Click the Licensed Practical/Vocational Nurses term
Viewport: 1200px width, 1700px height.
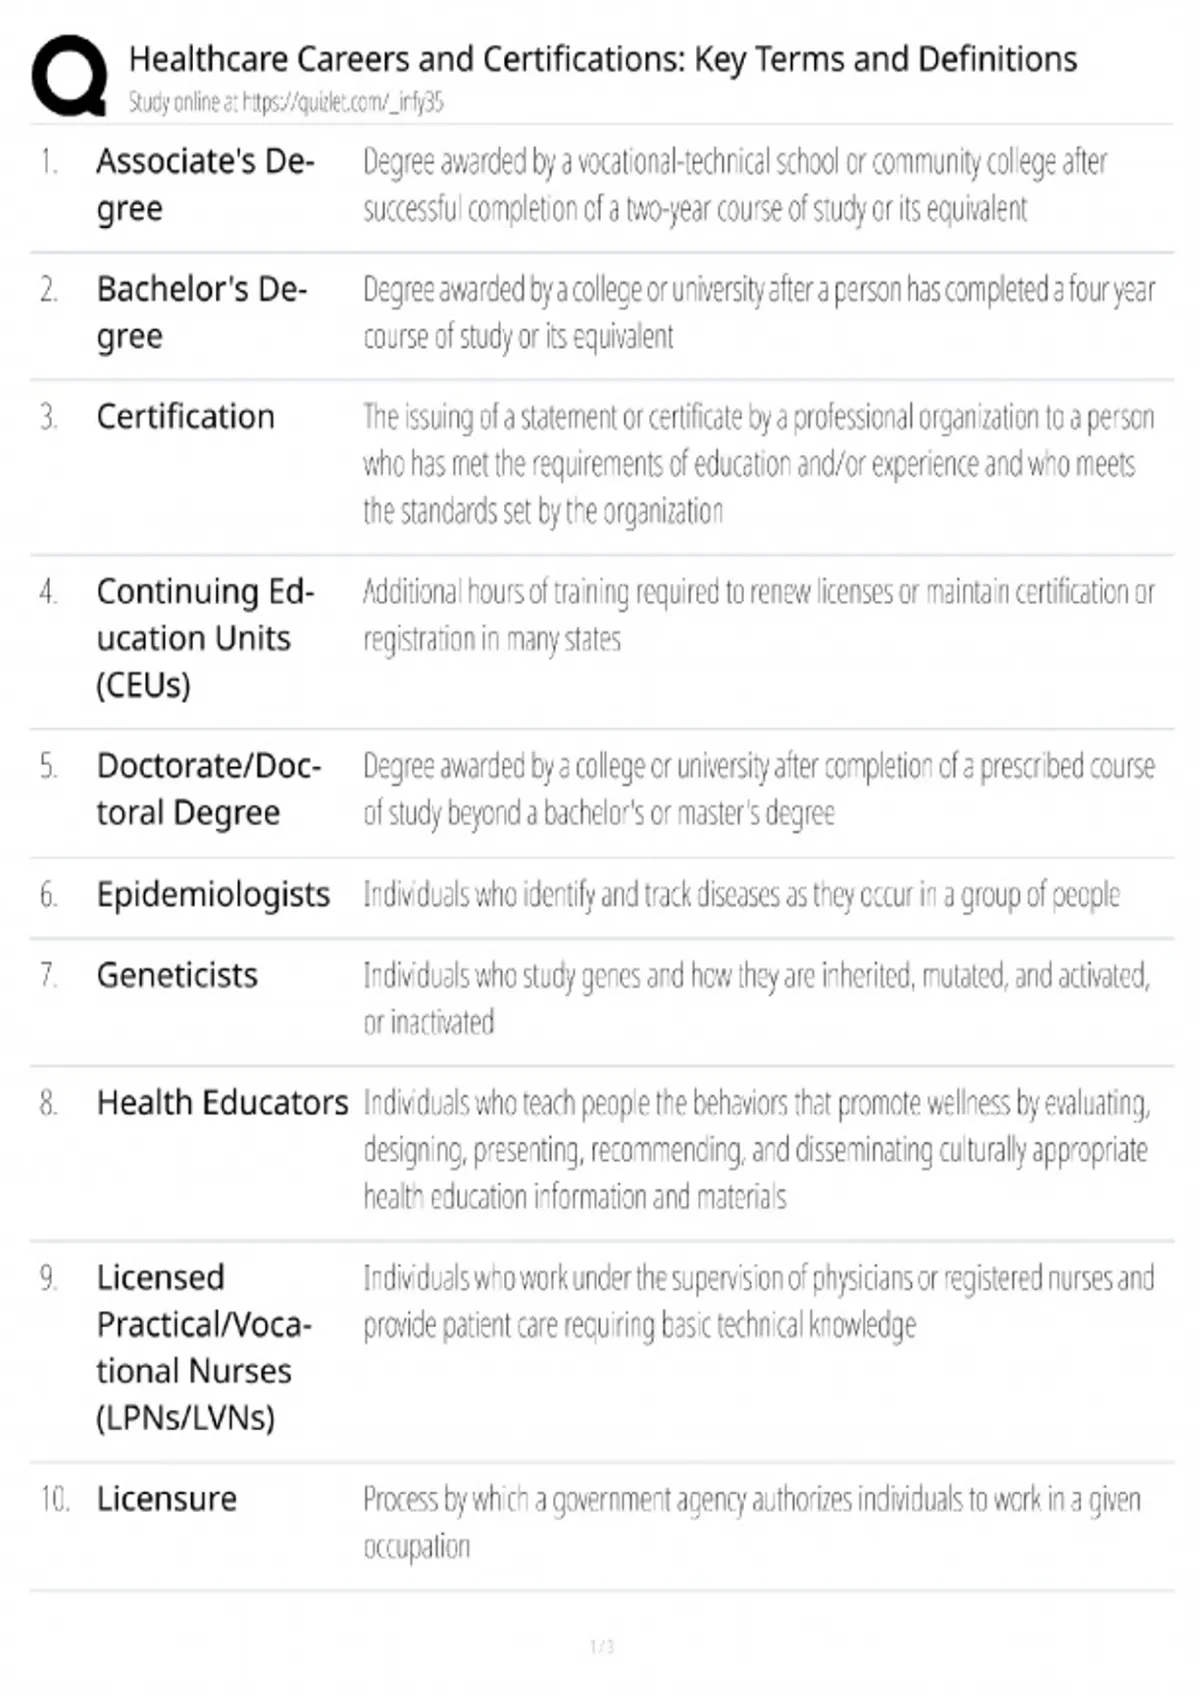[x=203, y=1347]
